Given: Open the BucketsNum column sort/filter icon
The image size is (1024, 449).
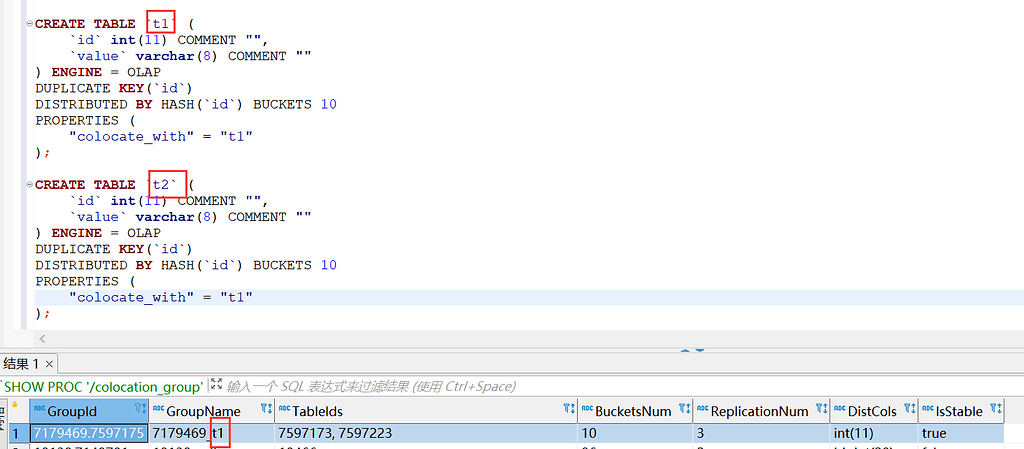Looking at the screenshot, I should (x=684, y=410).
